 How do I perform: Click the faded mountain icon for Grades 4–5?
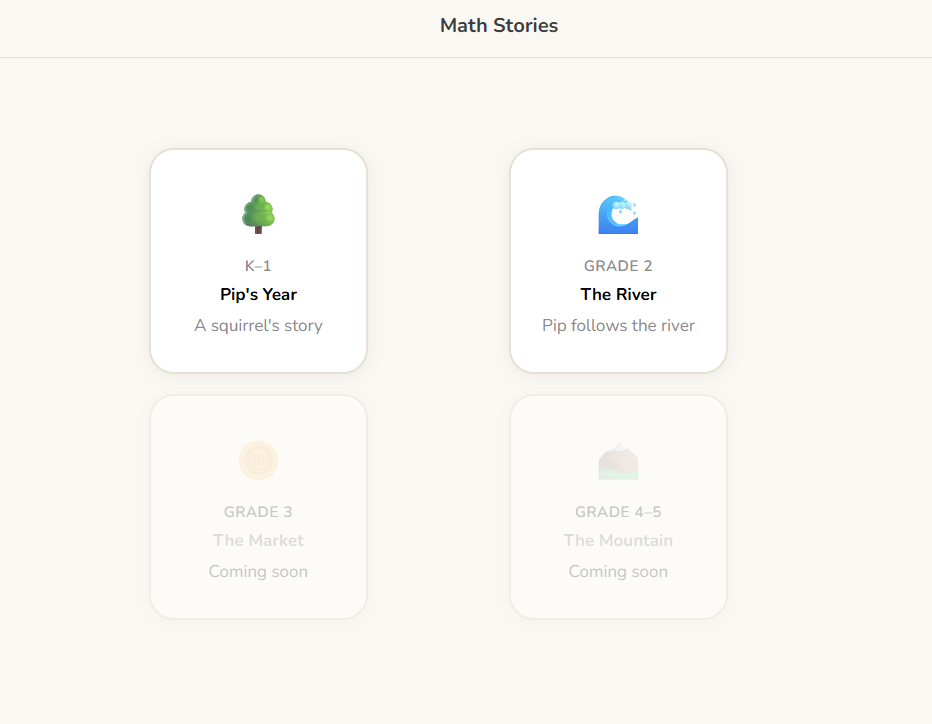point(618,460)
